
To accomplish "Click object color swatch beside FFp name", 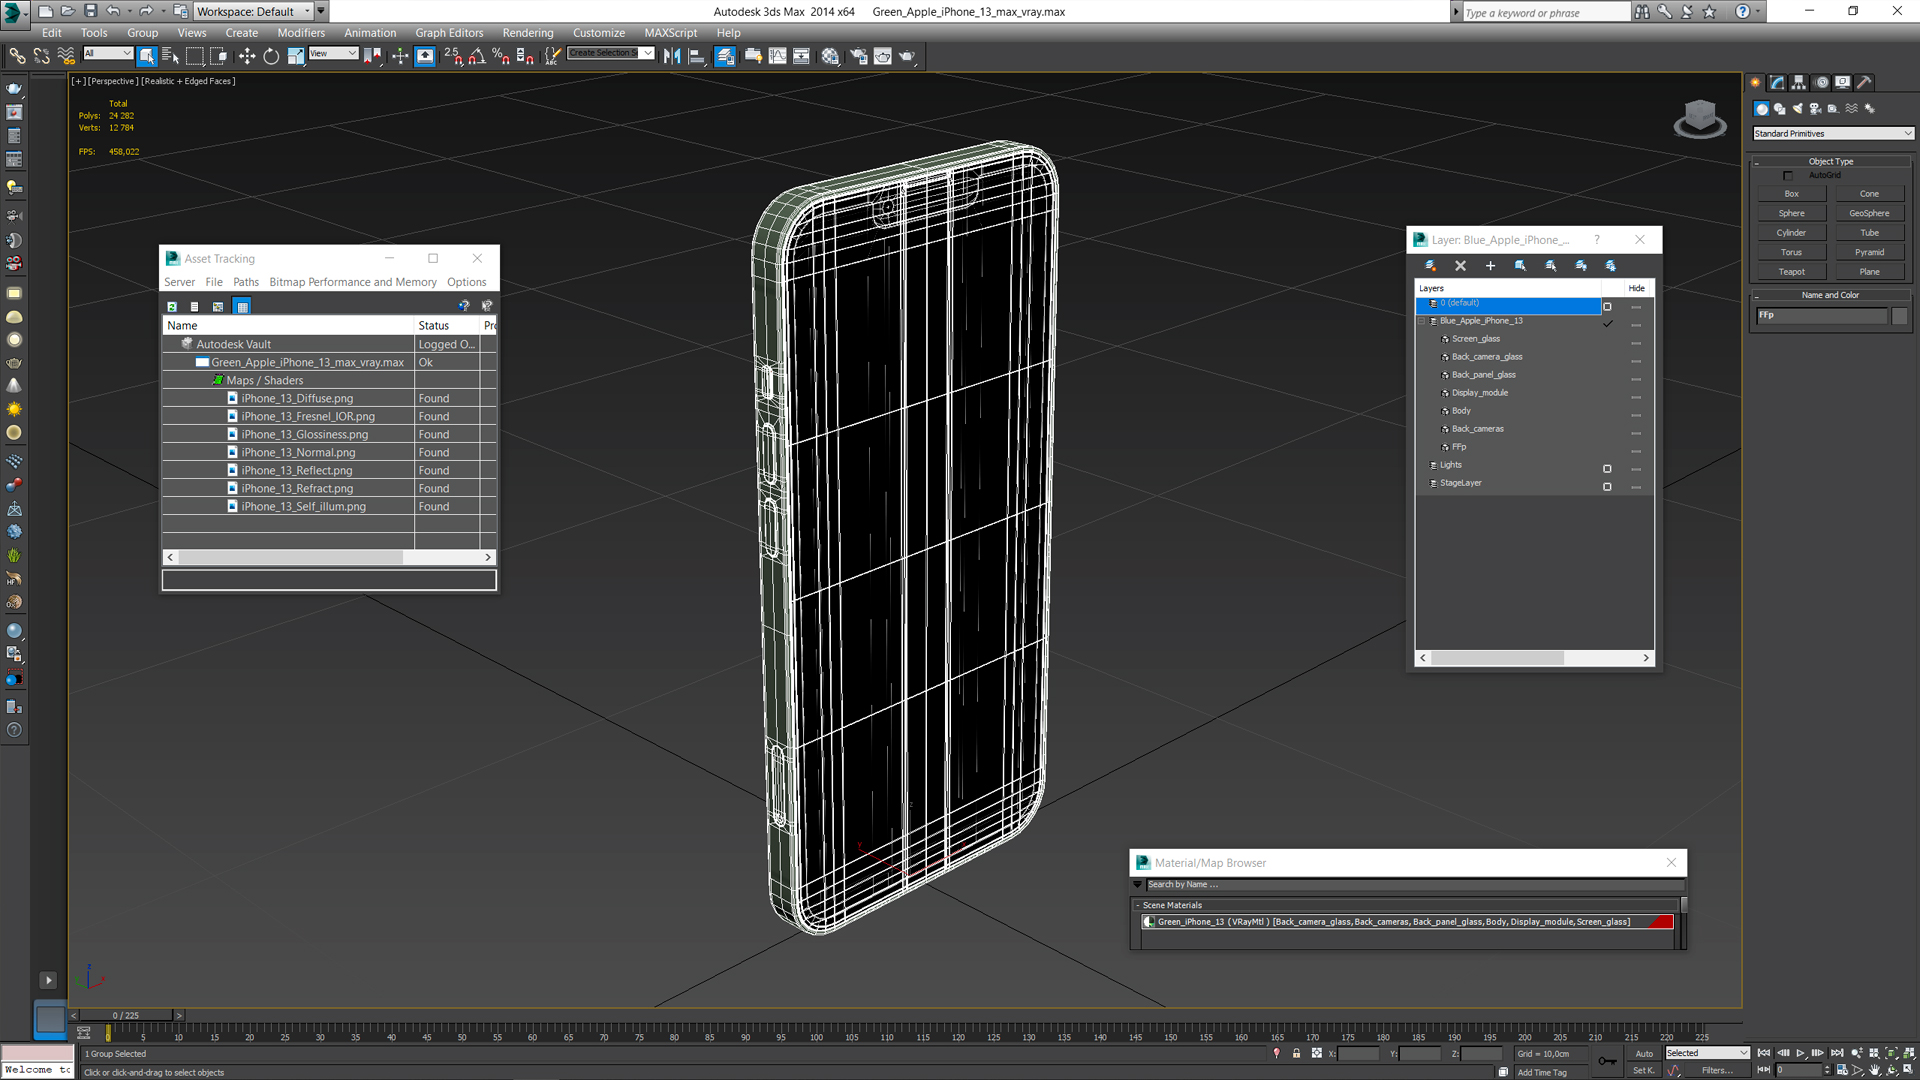I will (1900, 316).
